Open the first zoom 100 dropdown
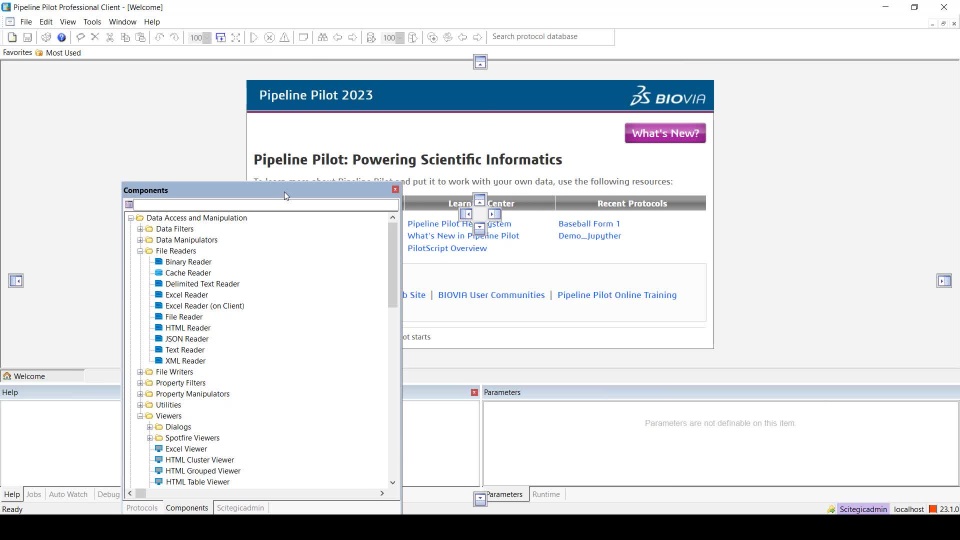Viewport: 960px width, 540px height. pyautogui.click(x=207, y=38)
